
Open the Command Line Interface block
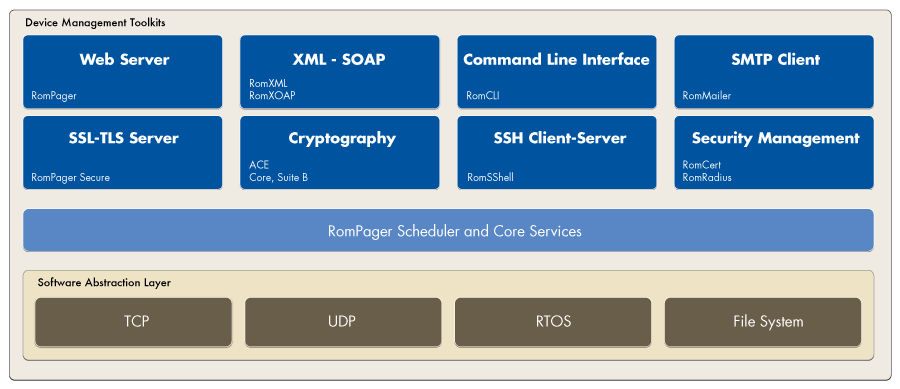[x=556, y=72]
